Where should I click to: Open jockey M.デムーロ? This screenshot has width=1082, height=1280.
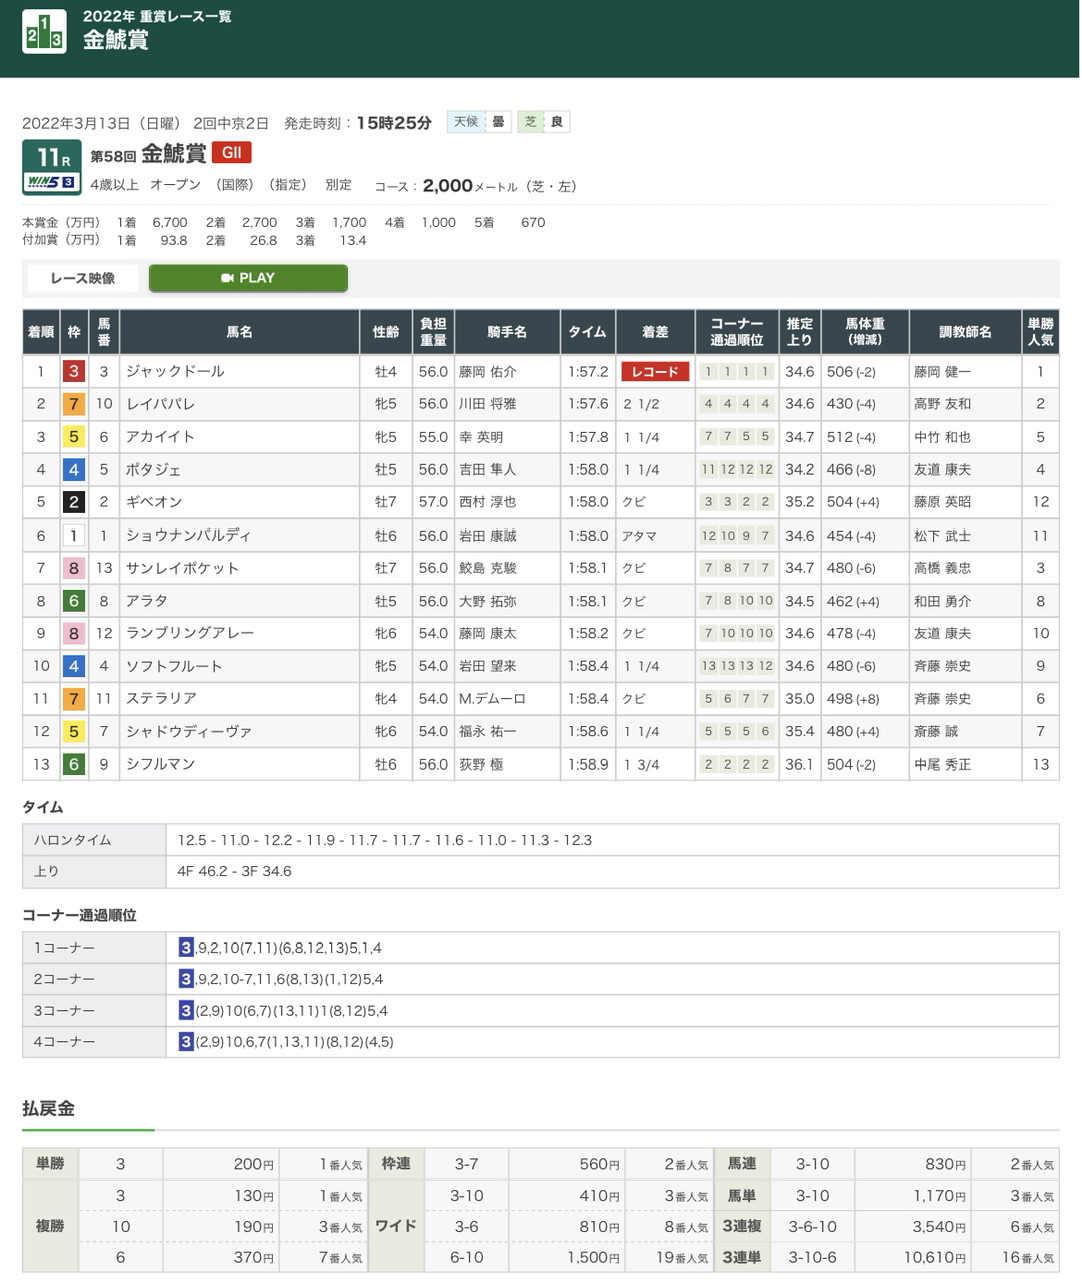point(492,699)
